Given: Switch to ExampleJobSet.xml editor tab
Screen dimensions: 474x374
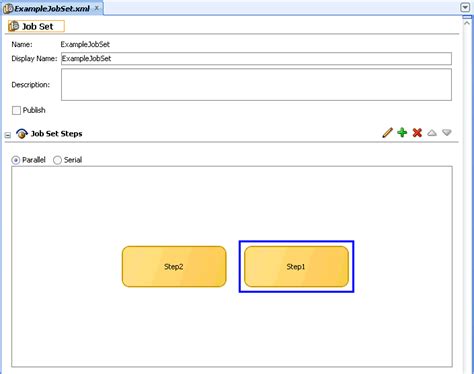Looking at the screenshot, I should (52, 9).
